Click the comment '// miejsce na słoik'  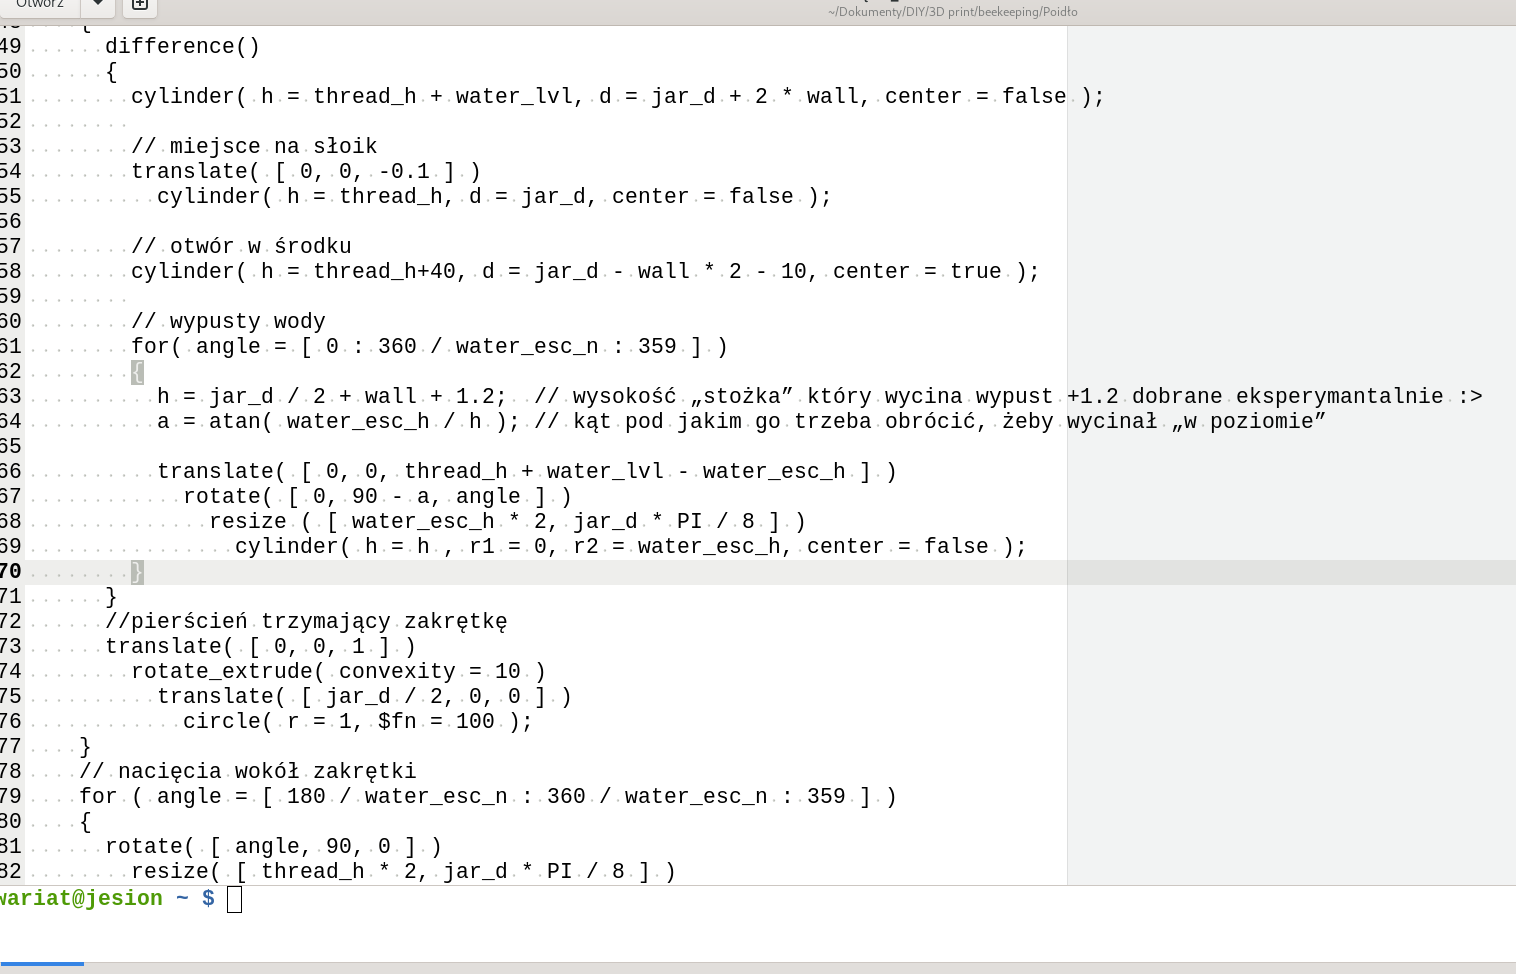tap(254, 146)
